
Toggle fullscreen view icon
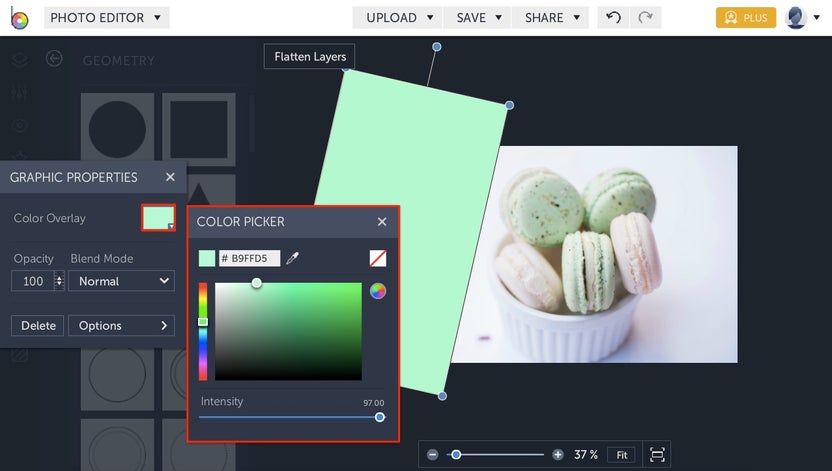657,455
